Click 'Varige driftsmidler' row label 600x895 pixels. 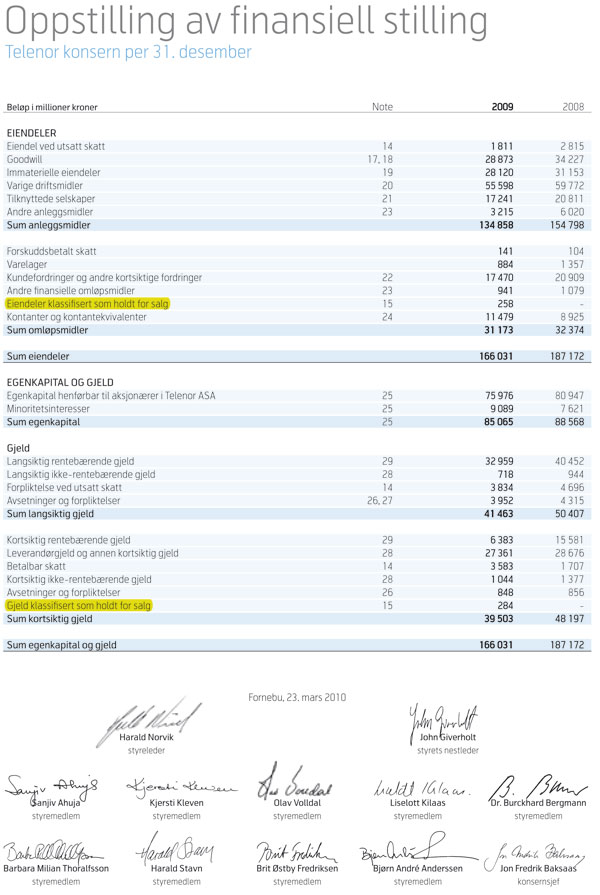click(45, 186)
